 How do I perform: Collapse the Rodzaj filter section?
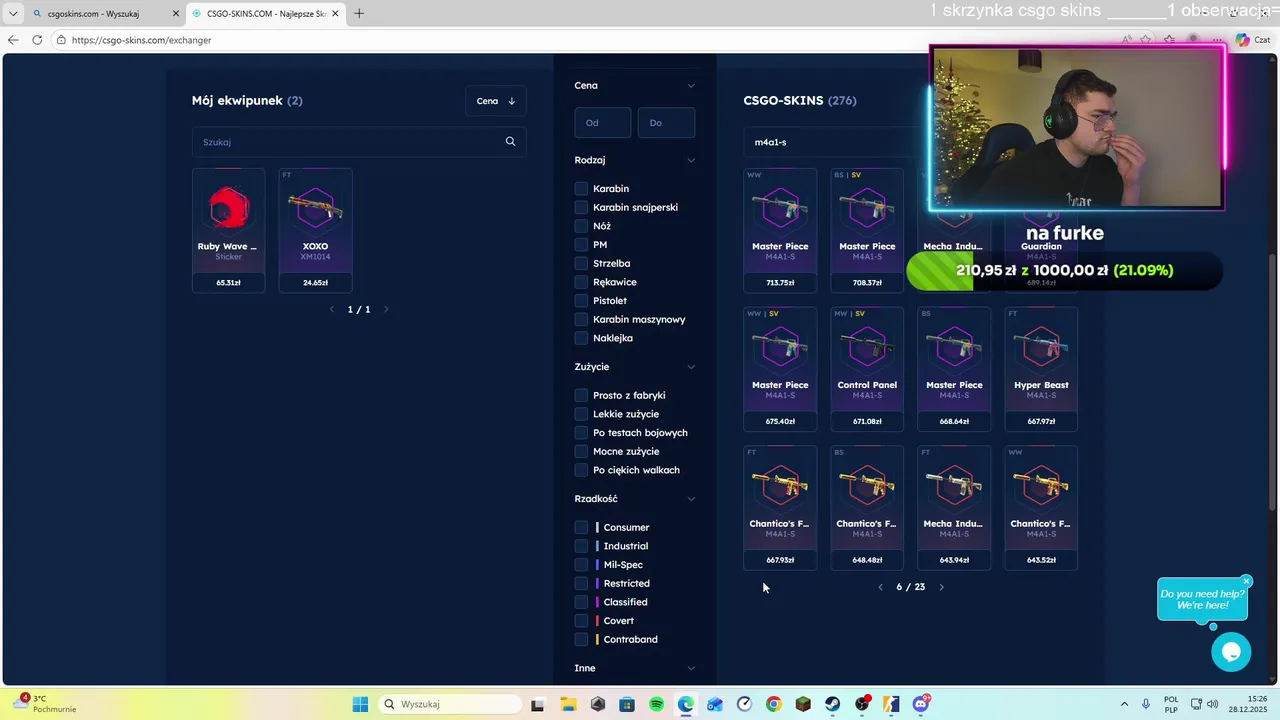click(690, 160)
